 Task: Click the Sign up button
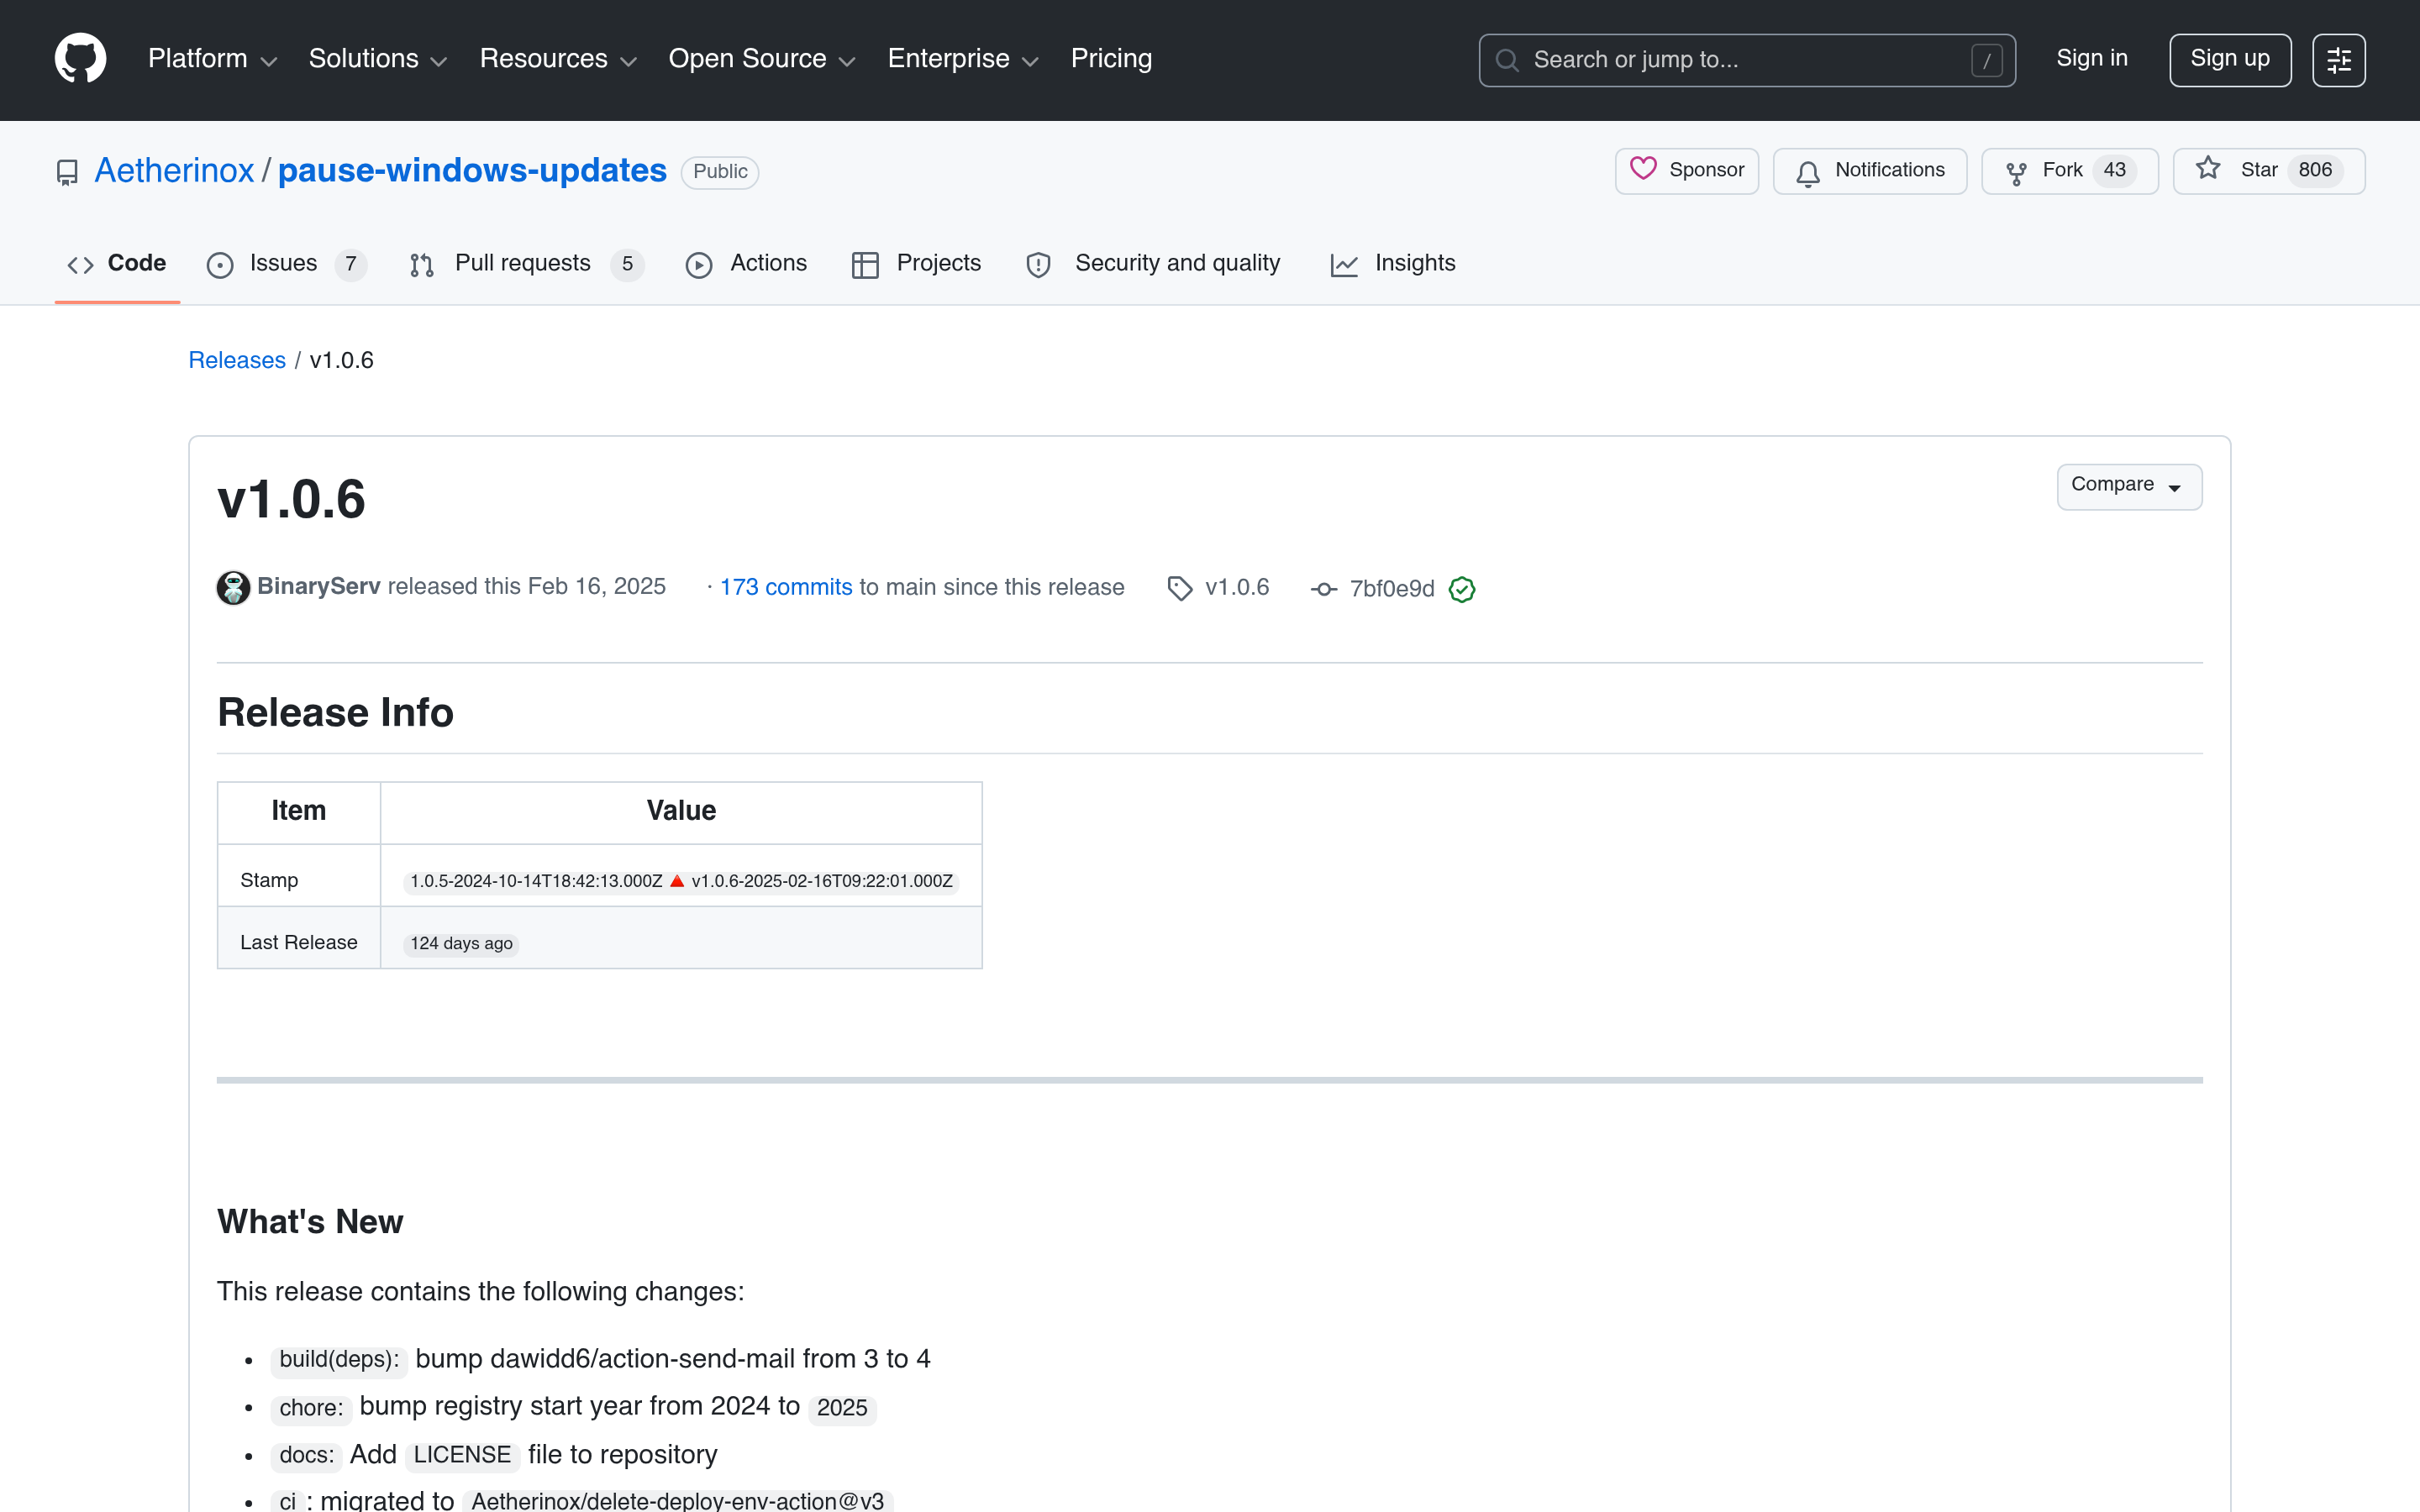[x=2230, y=60]
